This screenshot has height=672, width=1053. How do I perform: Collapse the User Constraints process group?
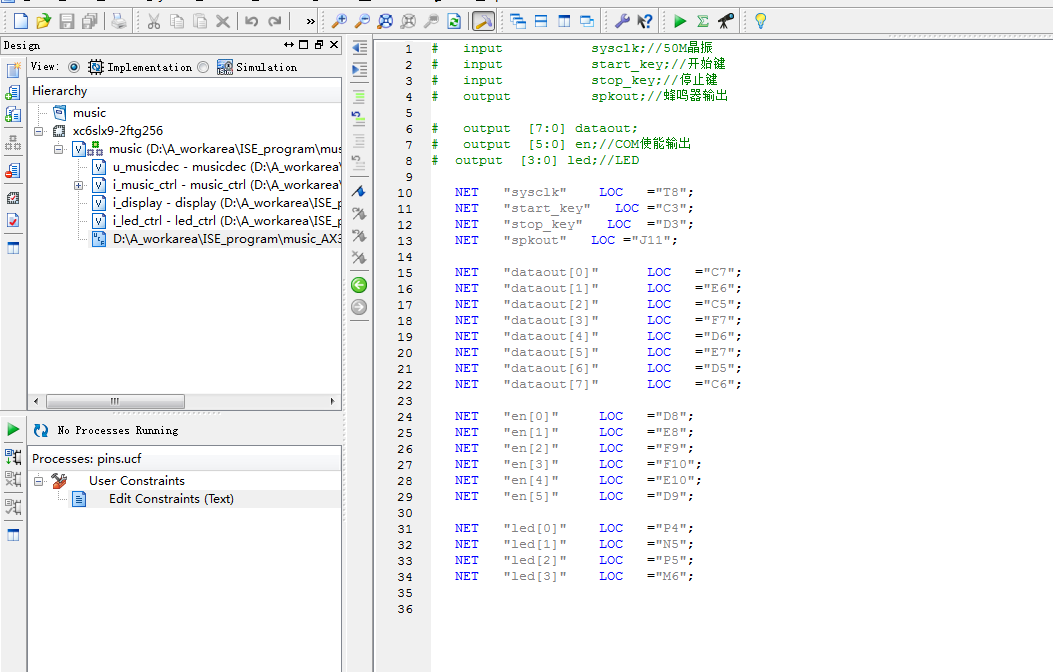pyautogui.click(x=39, y=481)
